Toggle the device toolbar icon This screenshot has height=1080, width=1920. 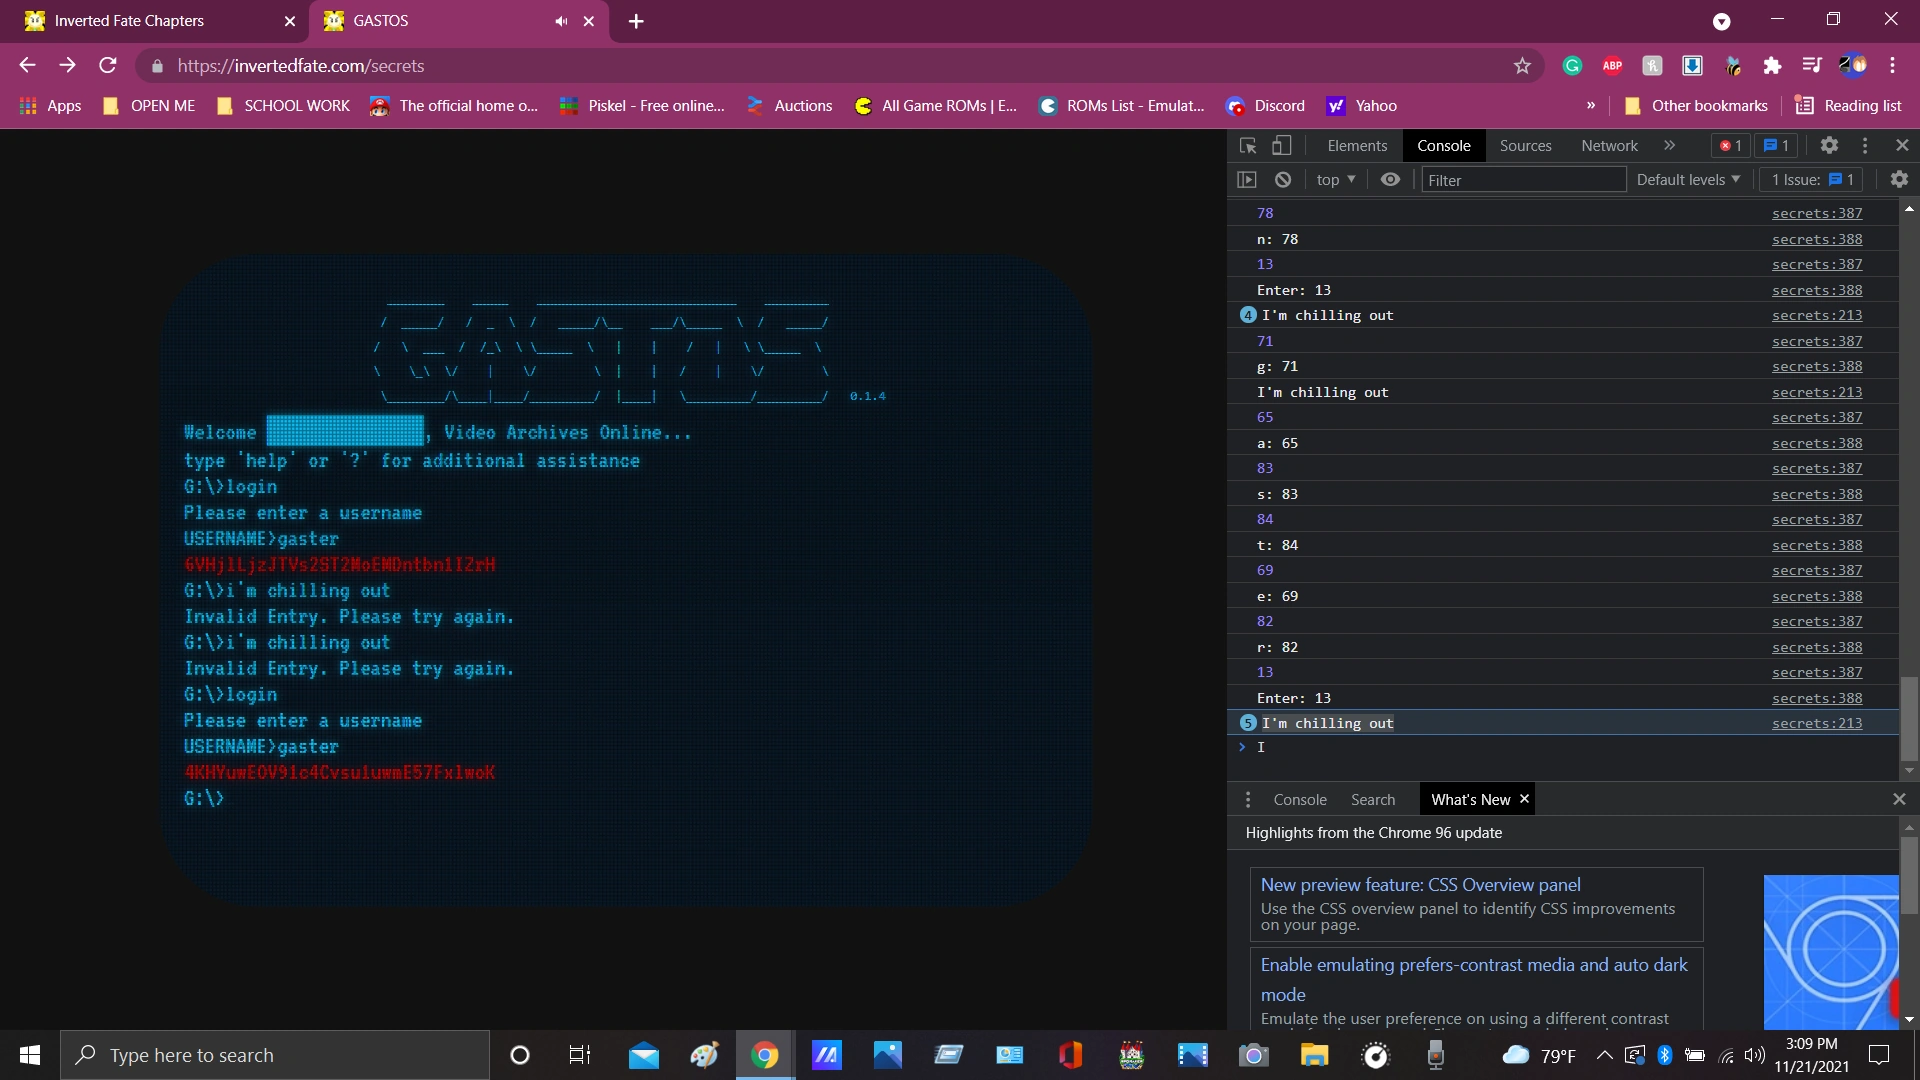pyautogui.click(x=1281, y=146)
